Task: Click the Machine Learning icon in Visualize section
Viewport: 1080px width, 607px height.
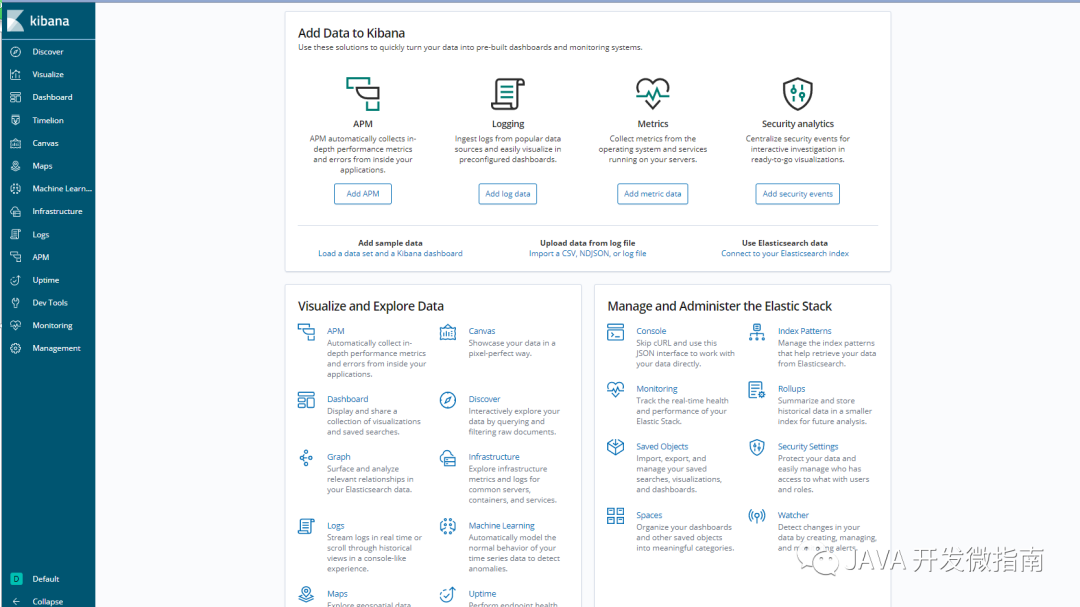Action: [448, 526]
